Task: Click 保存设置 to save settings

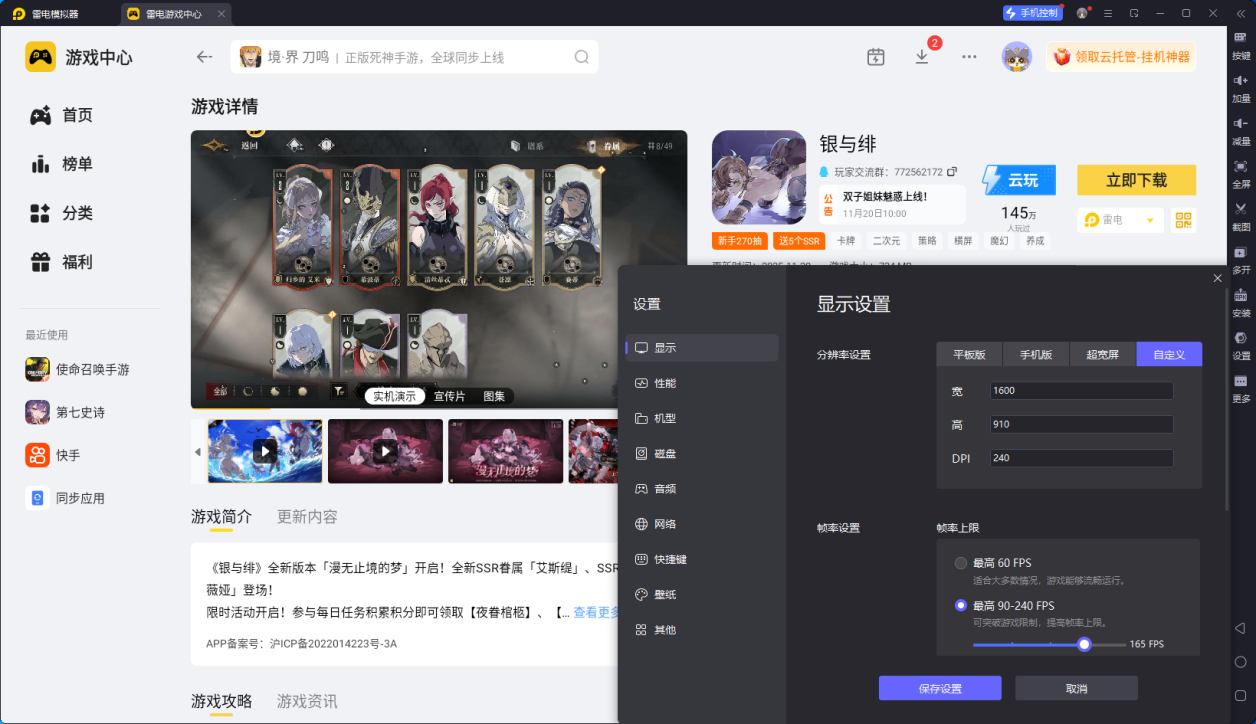Action: pos(940,688)
